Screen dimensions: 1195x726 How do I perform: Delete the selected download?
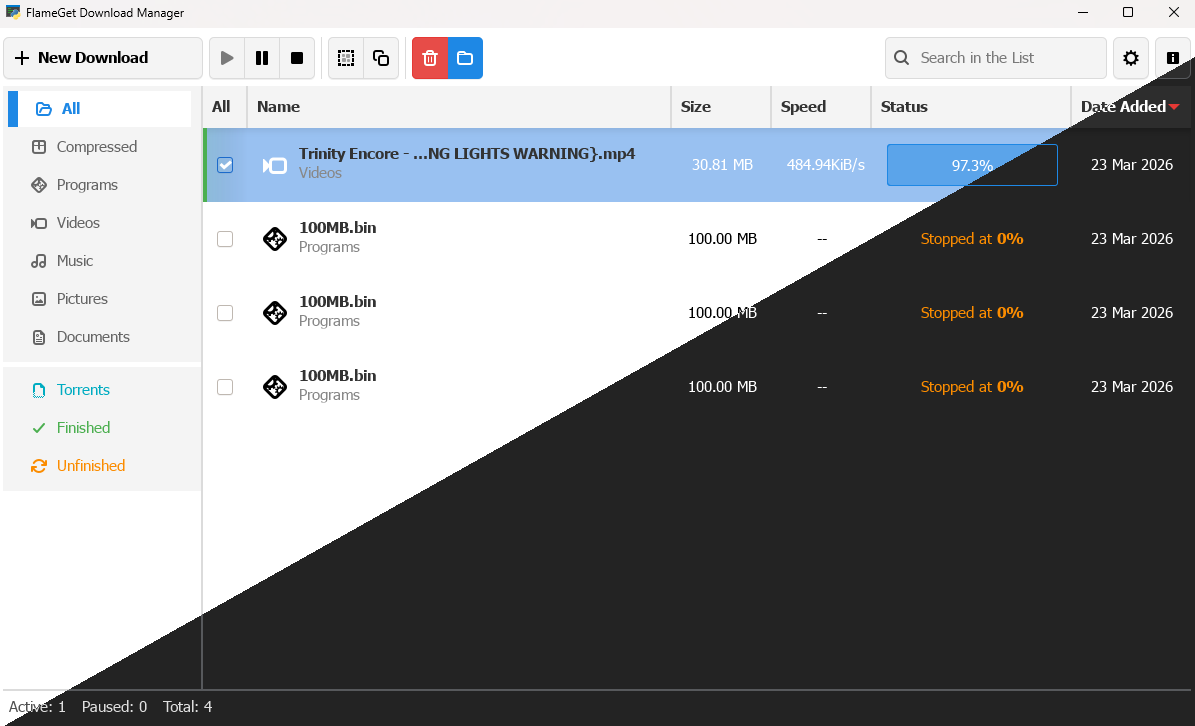429,58
